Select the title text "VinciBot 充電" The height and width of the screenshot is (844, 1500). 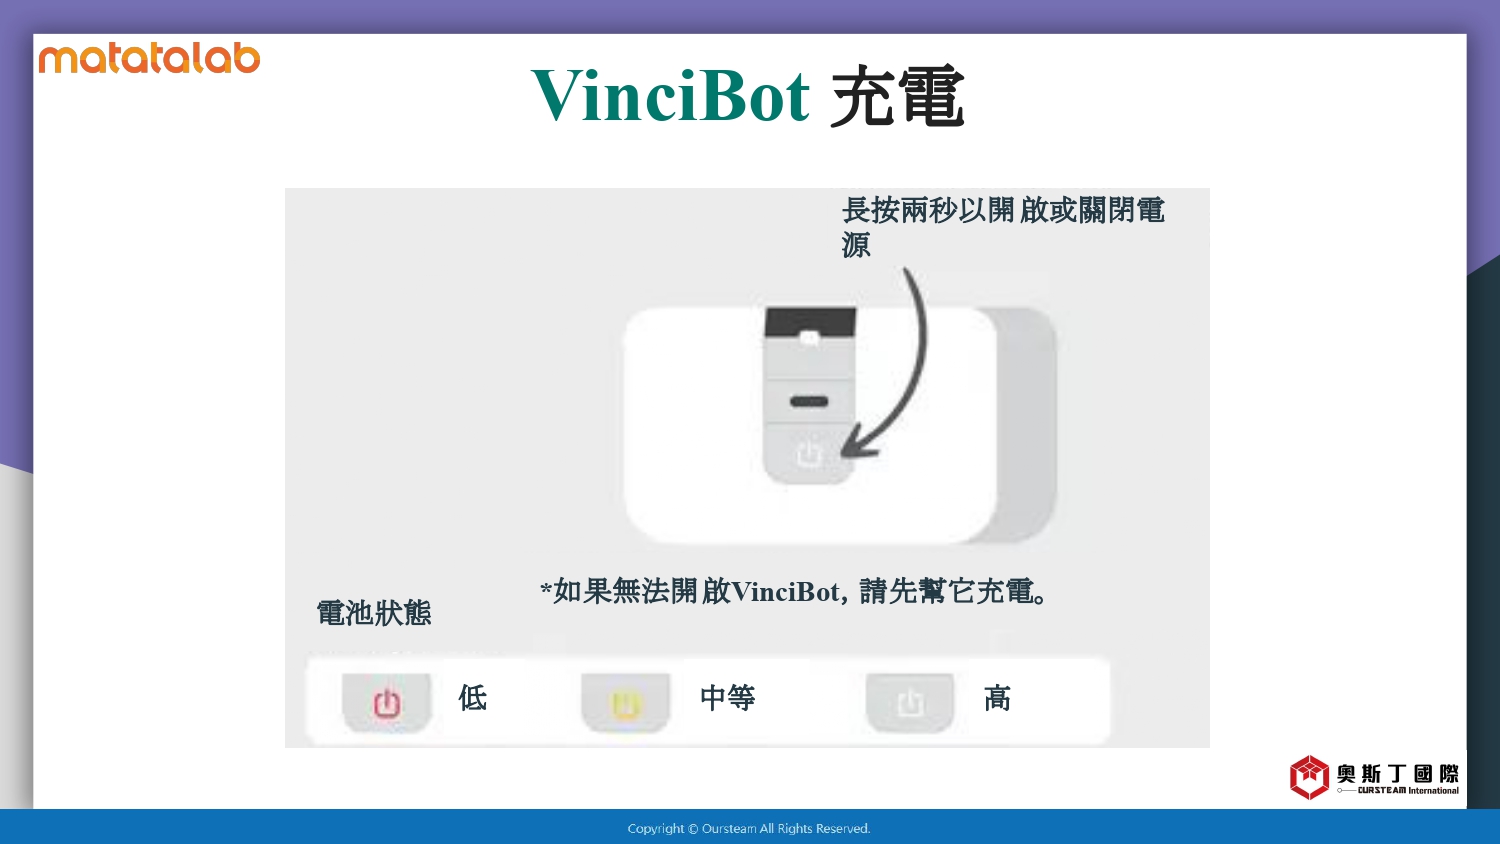pyautogui.click(x=748, y=96)
